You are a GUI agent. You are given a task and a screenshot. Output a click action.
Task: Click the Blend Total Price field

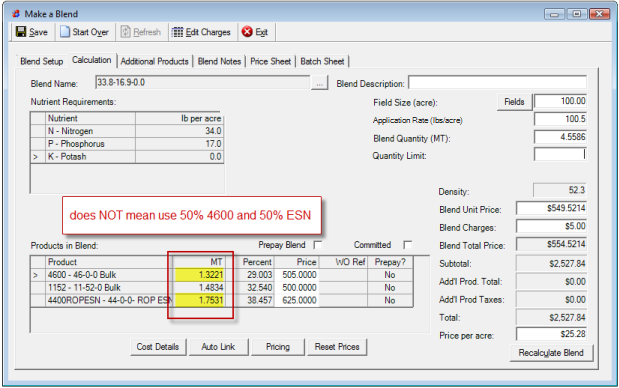click(x=551, y=244)
